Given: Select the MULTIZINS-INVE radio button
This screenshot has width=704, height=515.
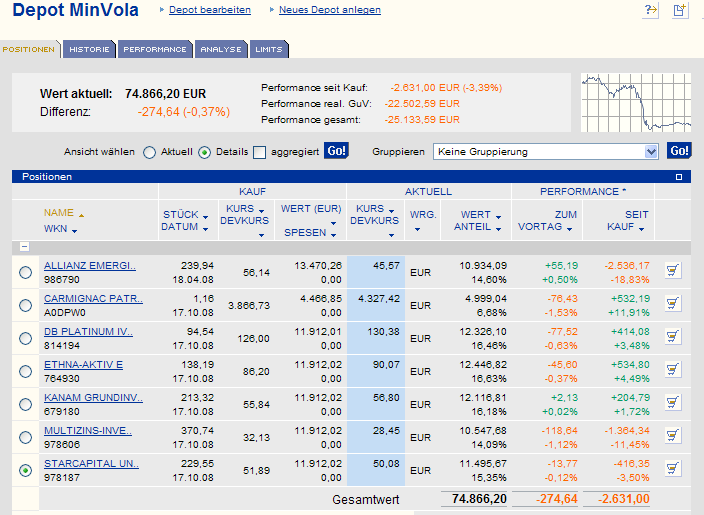Looking at the screenshot, I should (x=26, y=437).
